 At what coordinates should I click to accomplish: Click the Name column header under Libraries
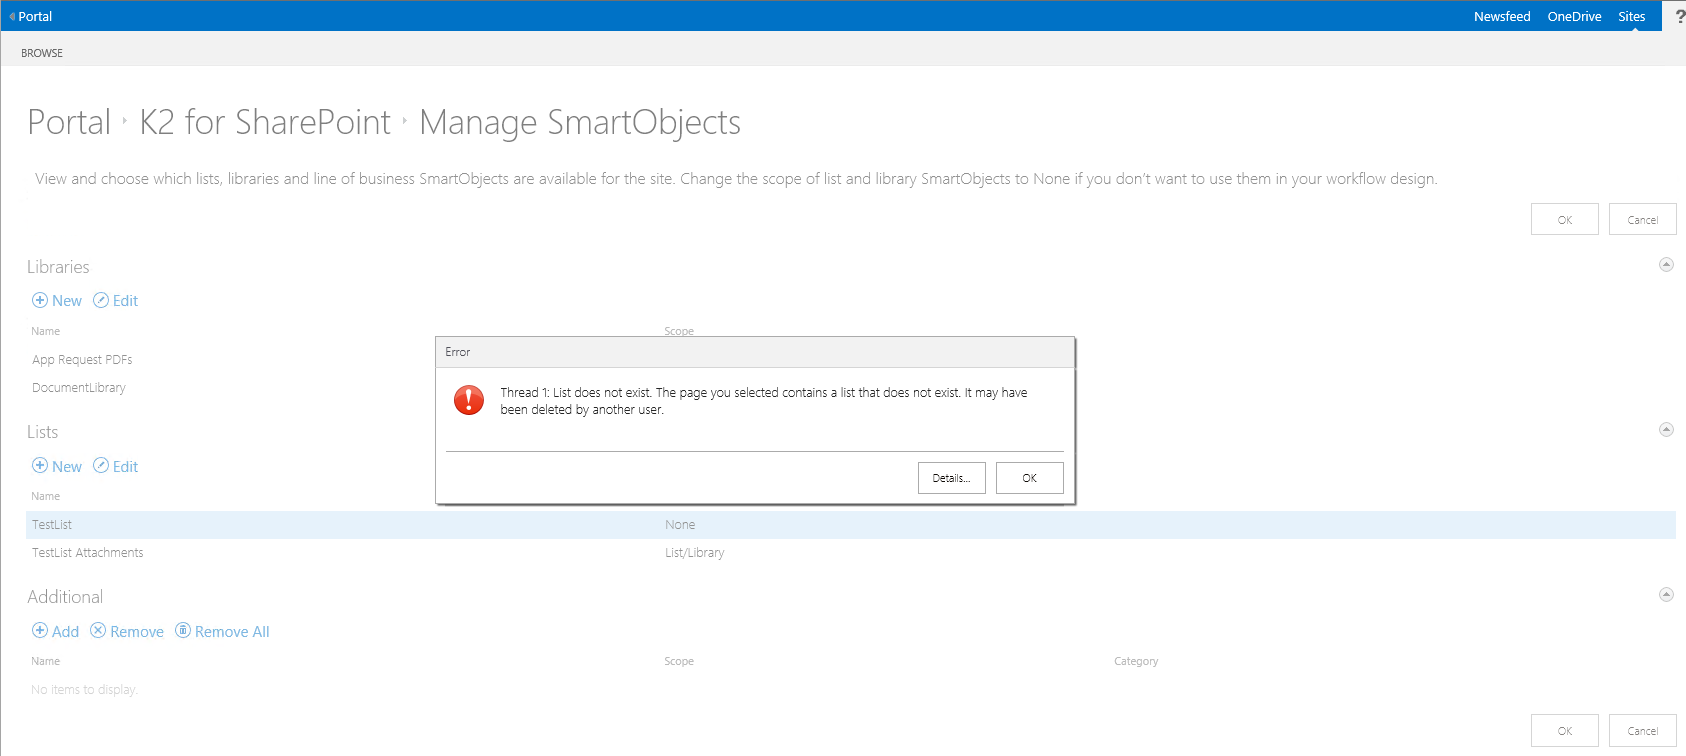click(45, 331)
